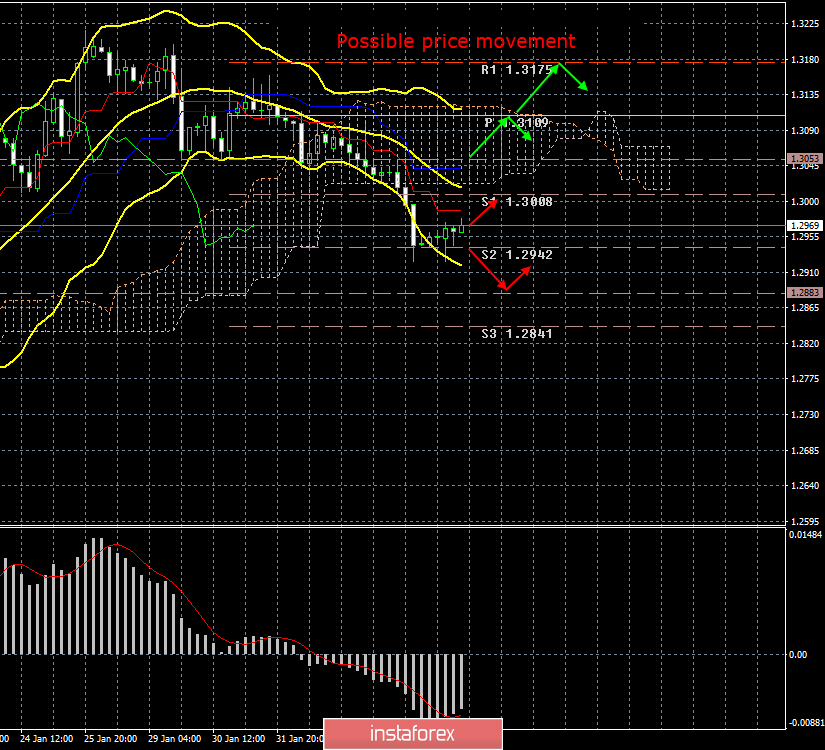Click the '25 Jan 20:00' time label

click(x=110, y=739)
